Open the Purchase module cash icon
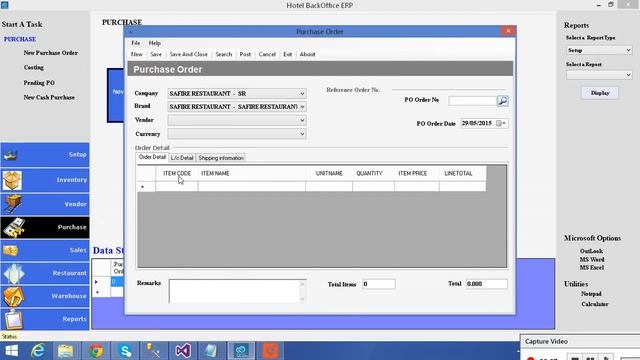Viewport: 640px width, 360px height. [x=13, y=227]
